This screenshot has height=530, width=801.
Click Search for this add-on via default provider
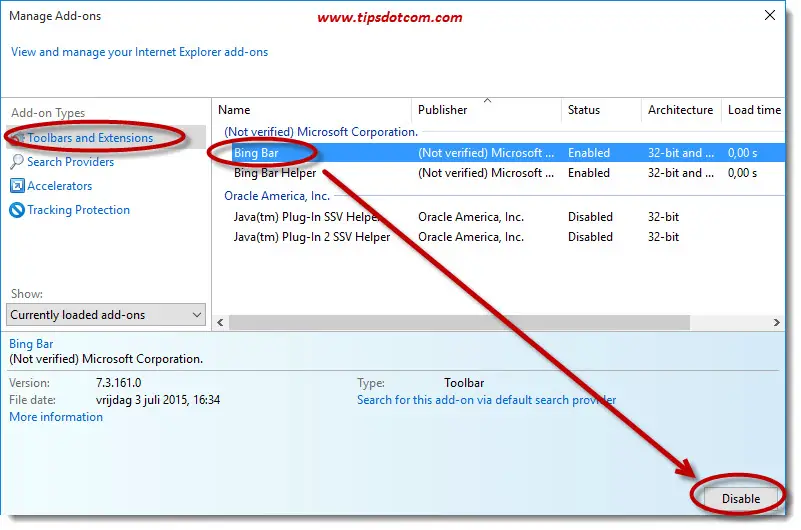coord(486,400)
